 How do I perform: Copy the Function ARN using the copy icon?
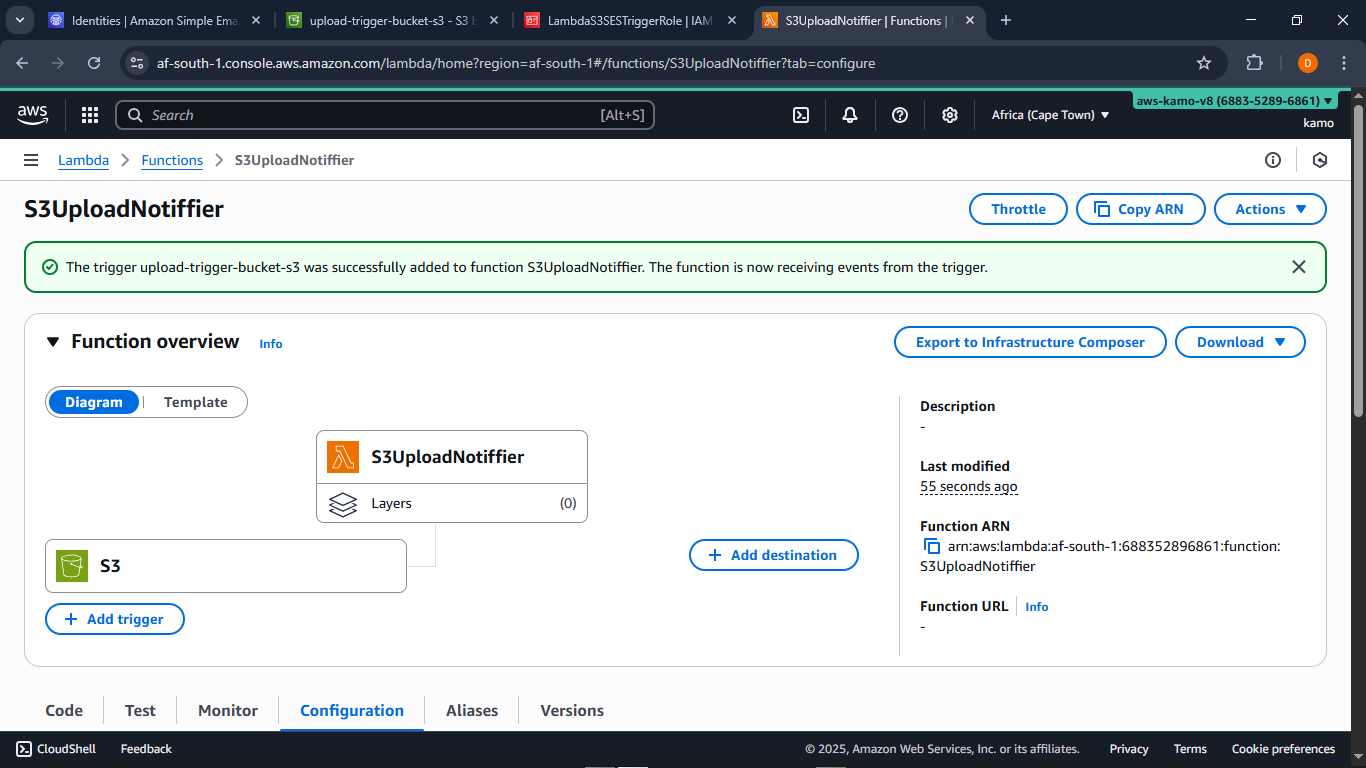[932, 546]
